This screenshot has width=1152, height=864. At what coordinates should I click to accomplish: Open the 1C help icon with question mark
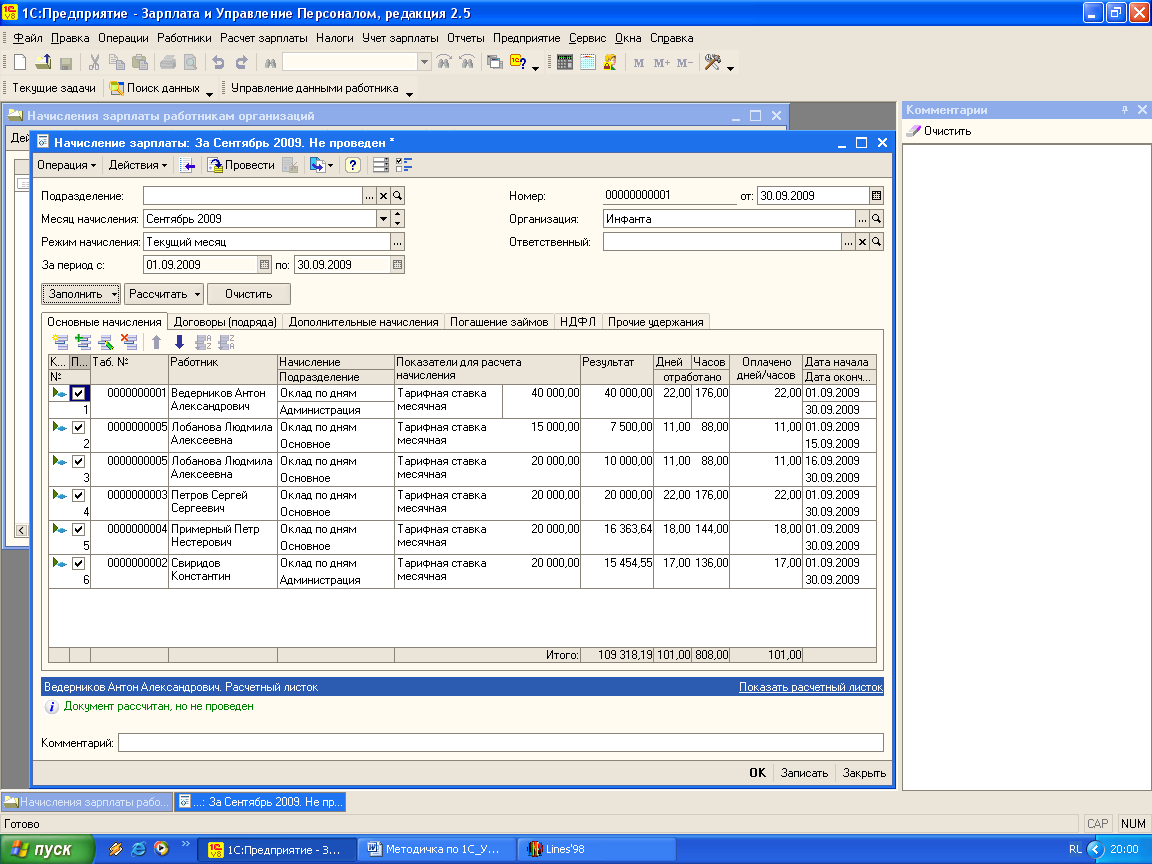(518, 63)
